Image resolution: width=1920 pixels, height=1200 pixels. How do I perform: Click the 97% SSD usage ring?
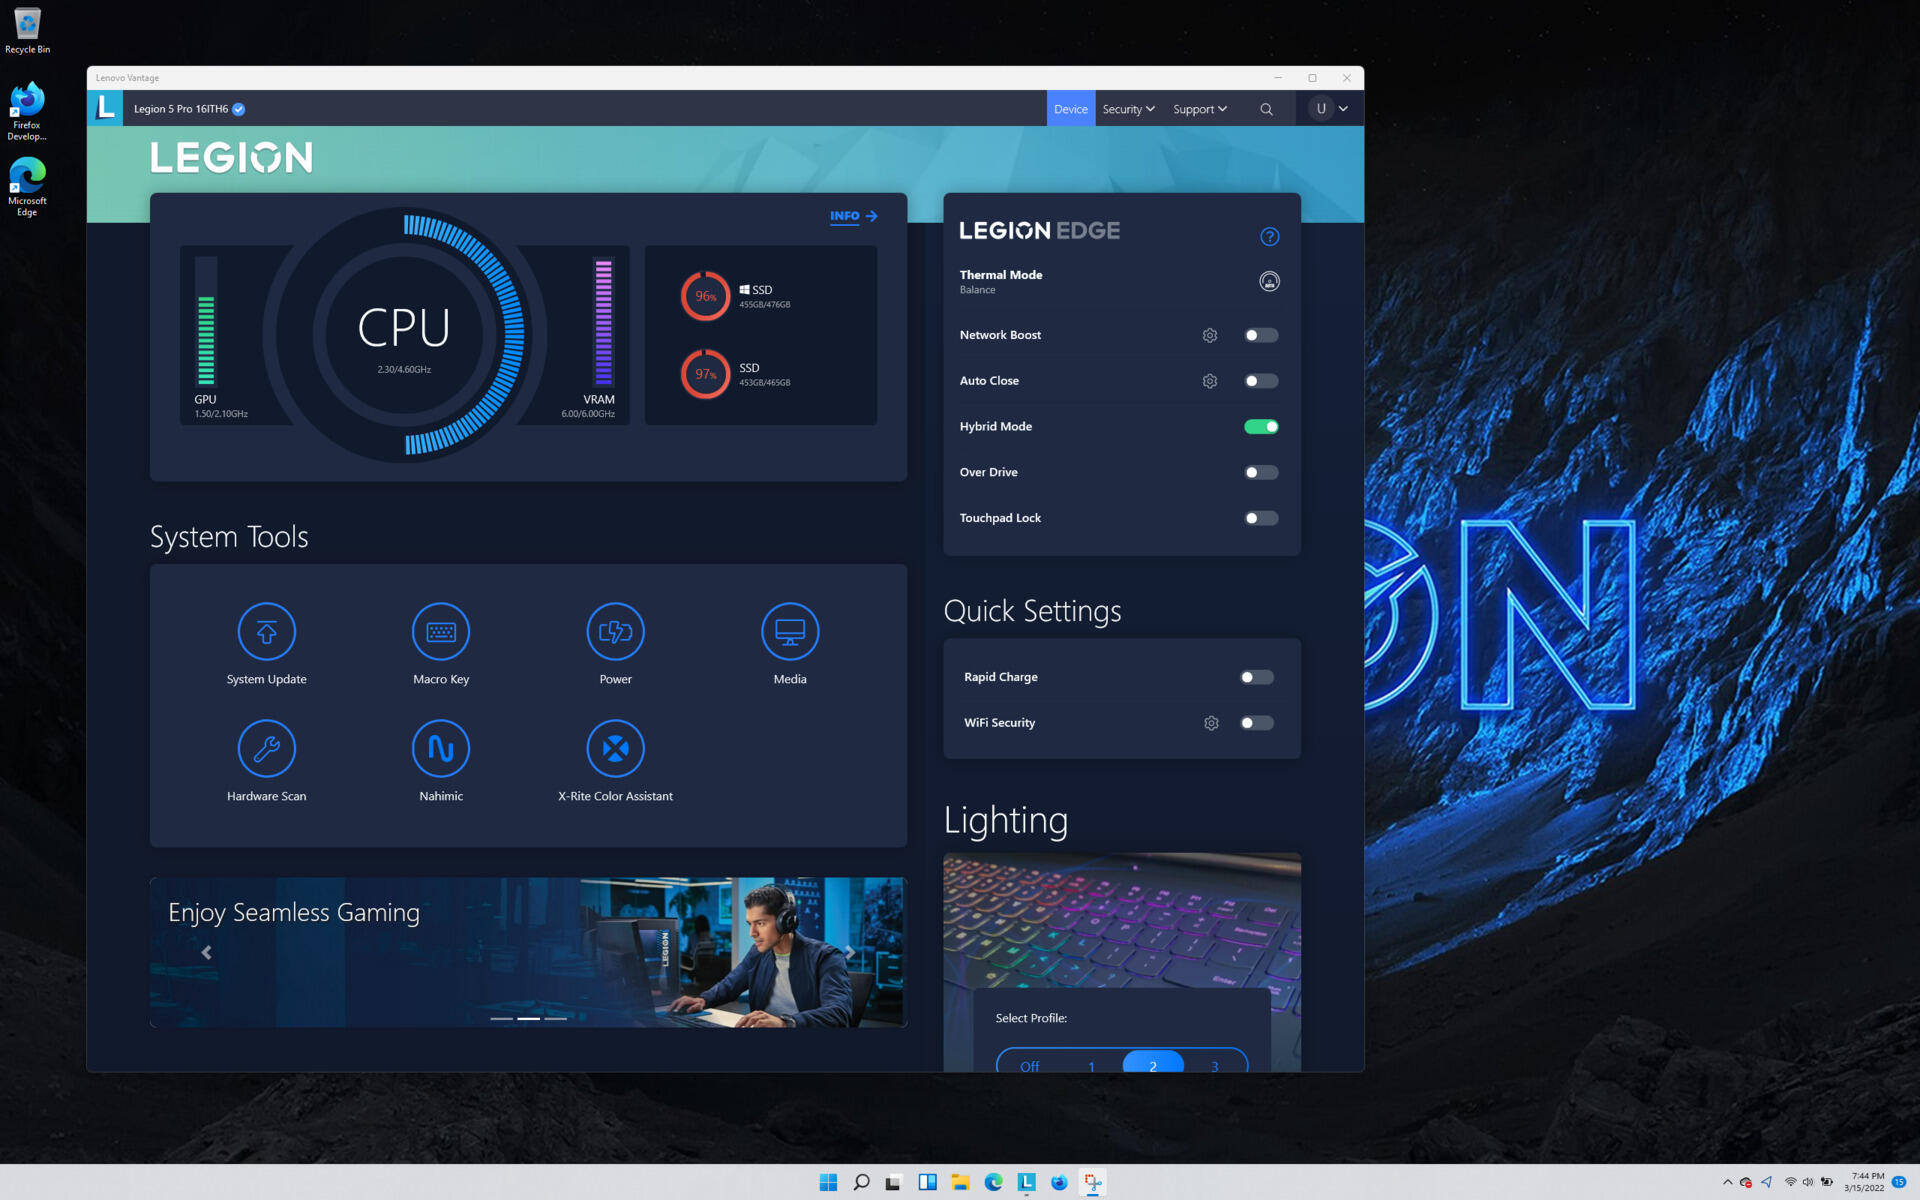tap(705, 374)
